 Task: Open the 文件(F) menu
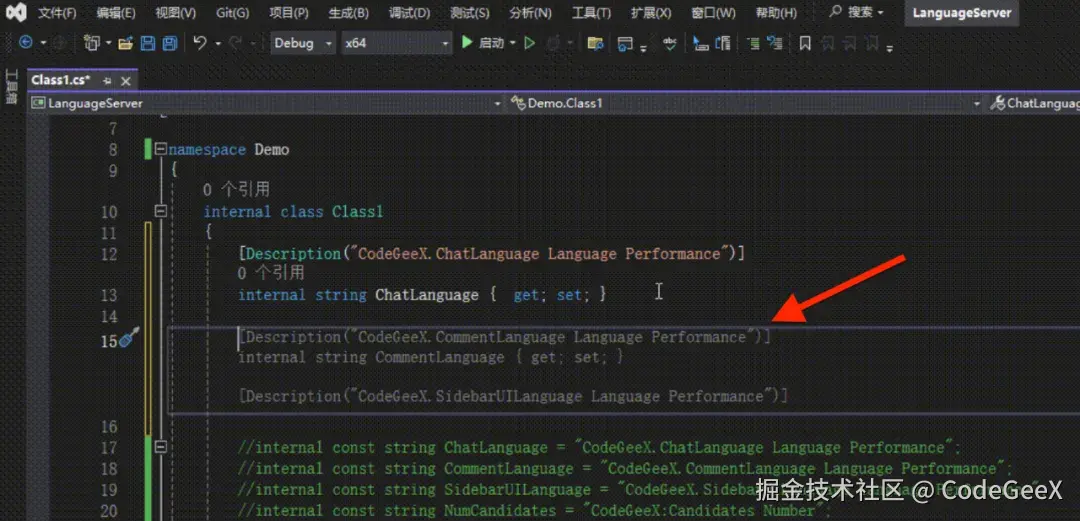57,12
